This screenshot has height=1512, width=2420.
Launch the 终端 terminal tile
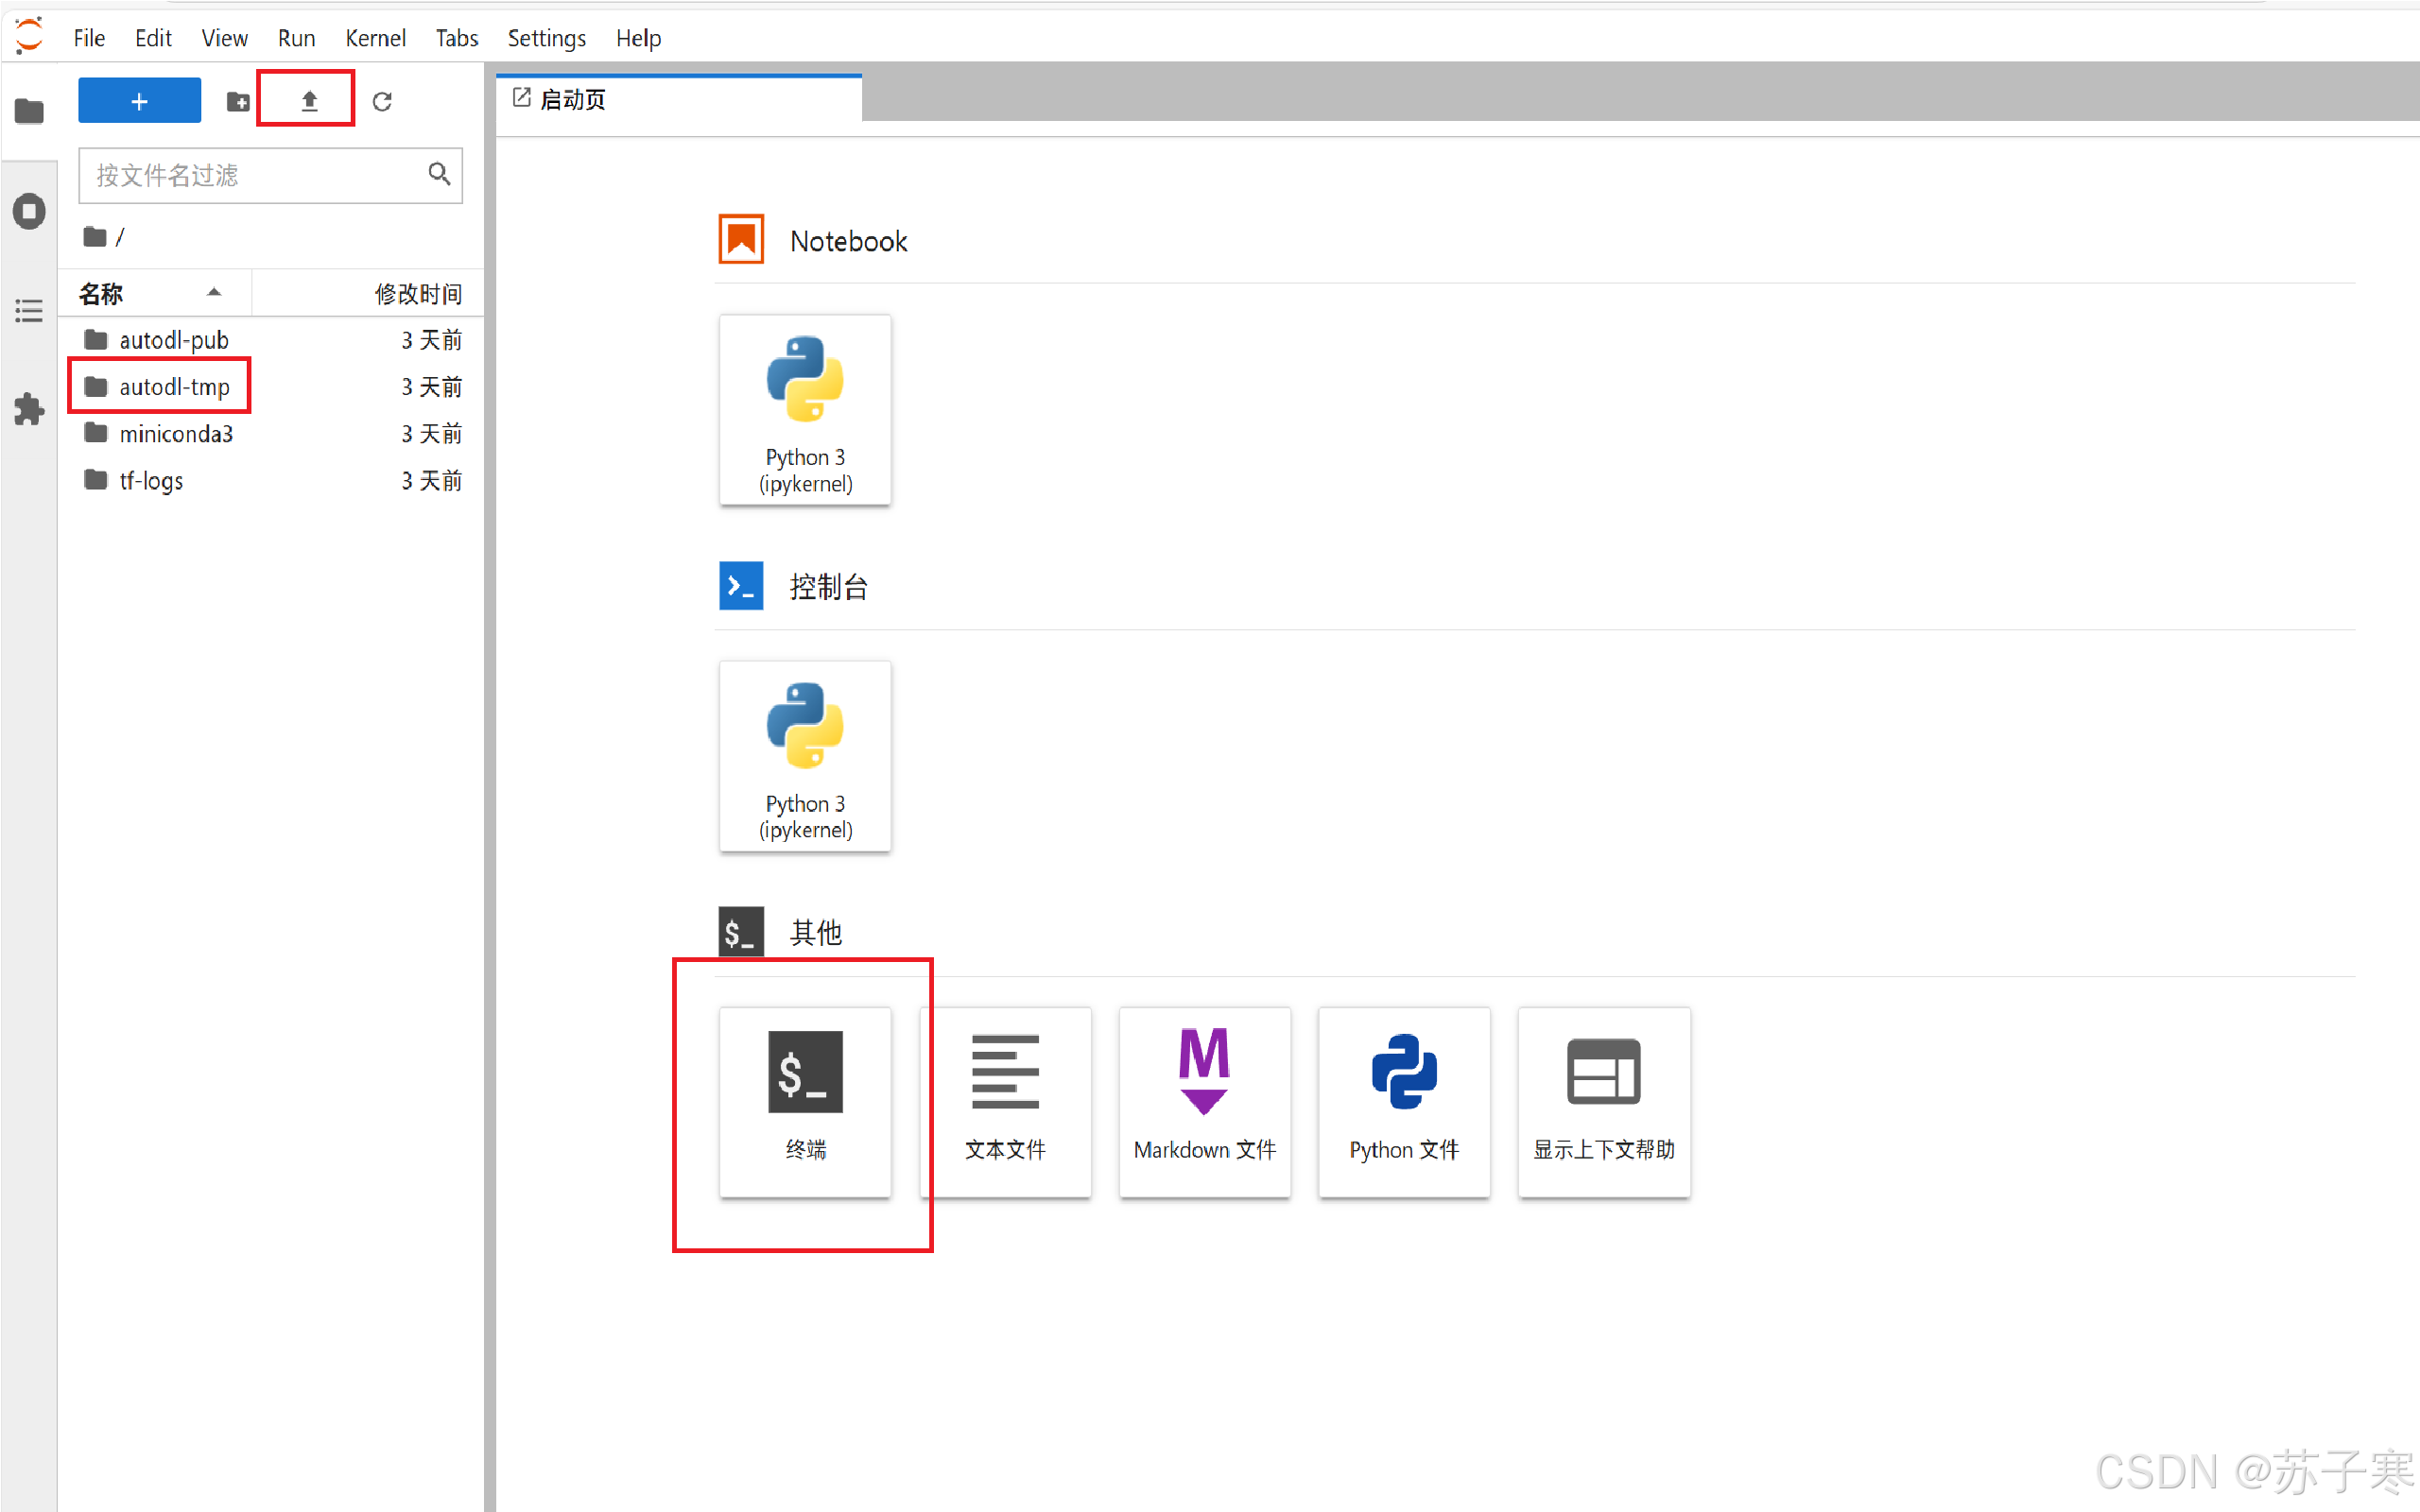[805, 1101]
